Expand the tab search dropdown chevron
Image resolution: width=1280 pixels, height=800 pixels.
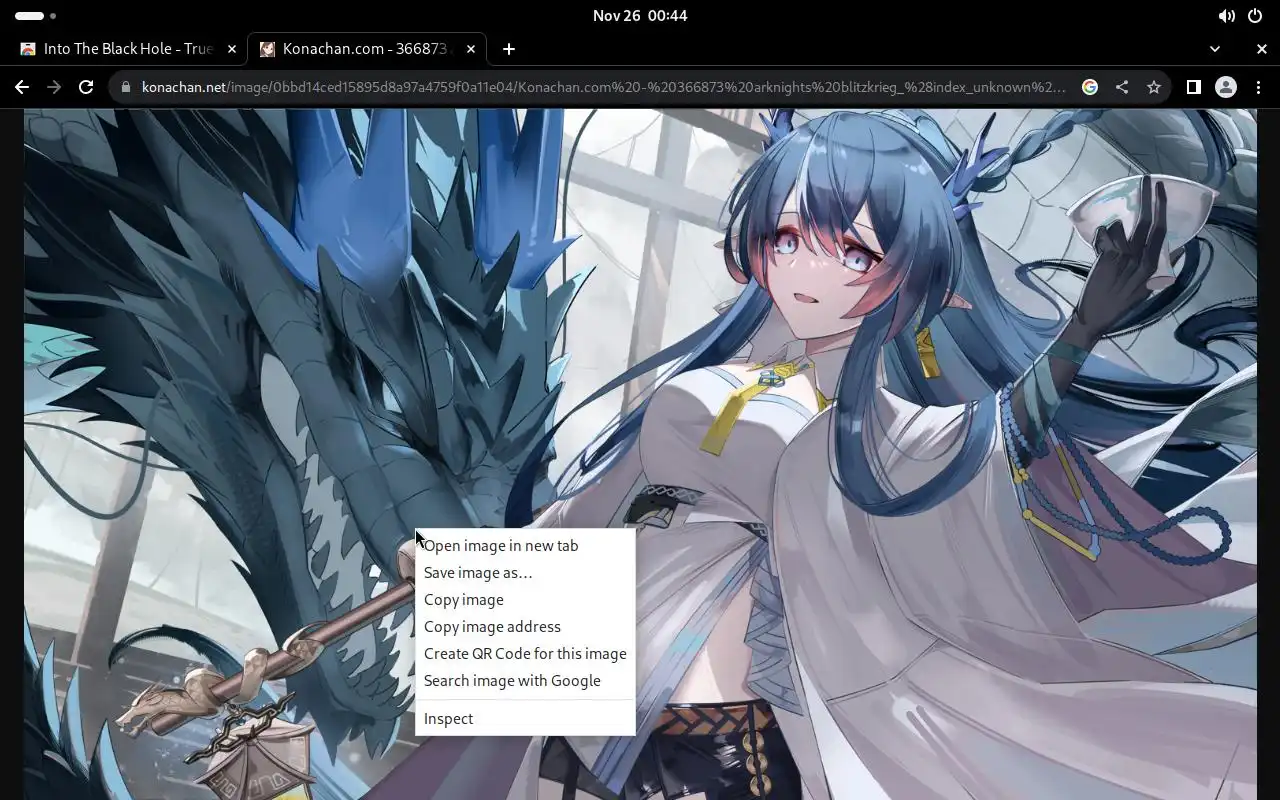[1215, 49]
